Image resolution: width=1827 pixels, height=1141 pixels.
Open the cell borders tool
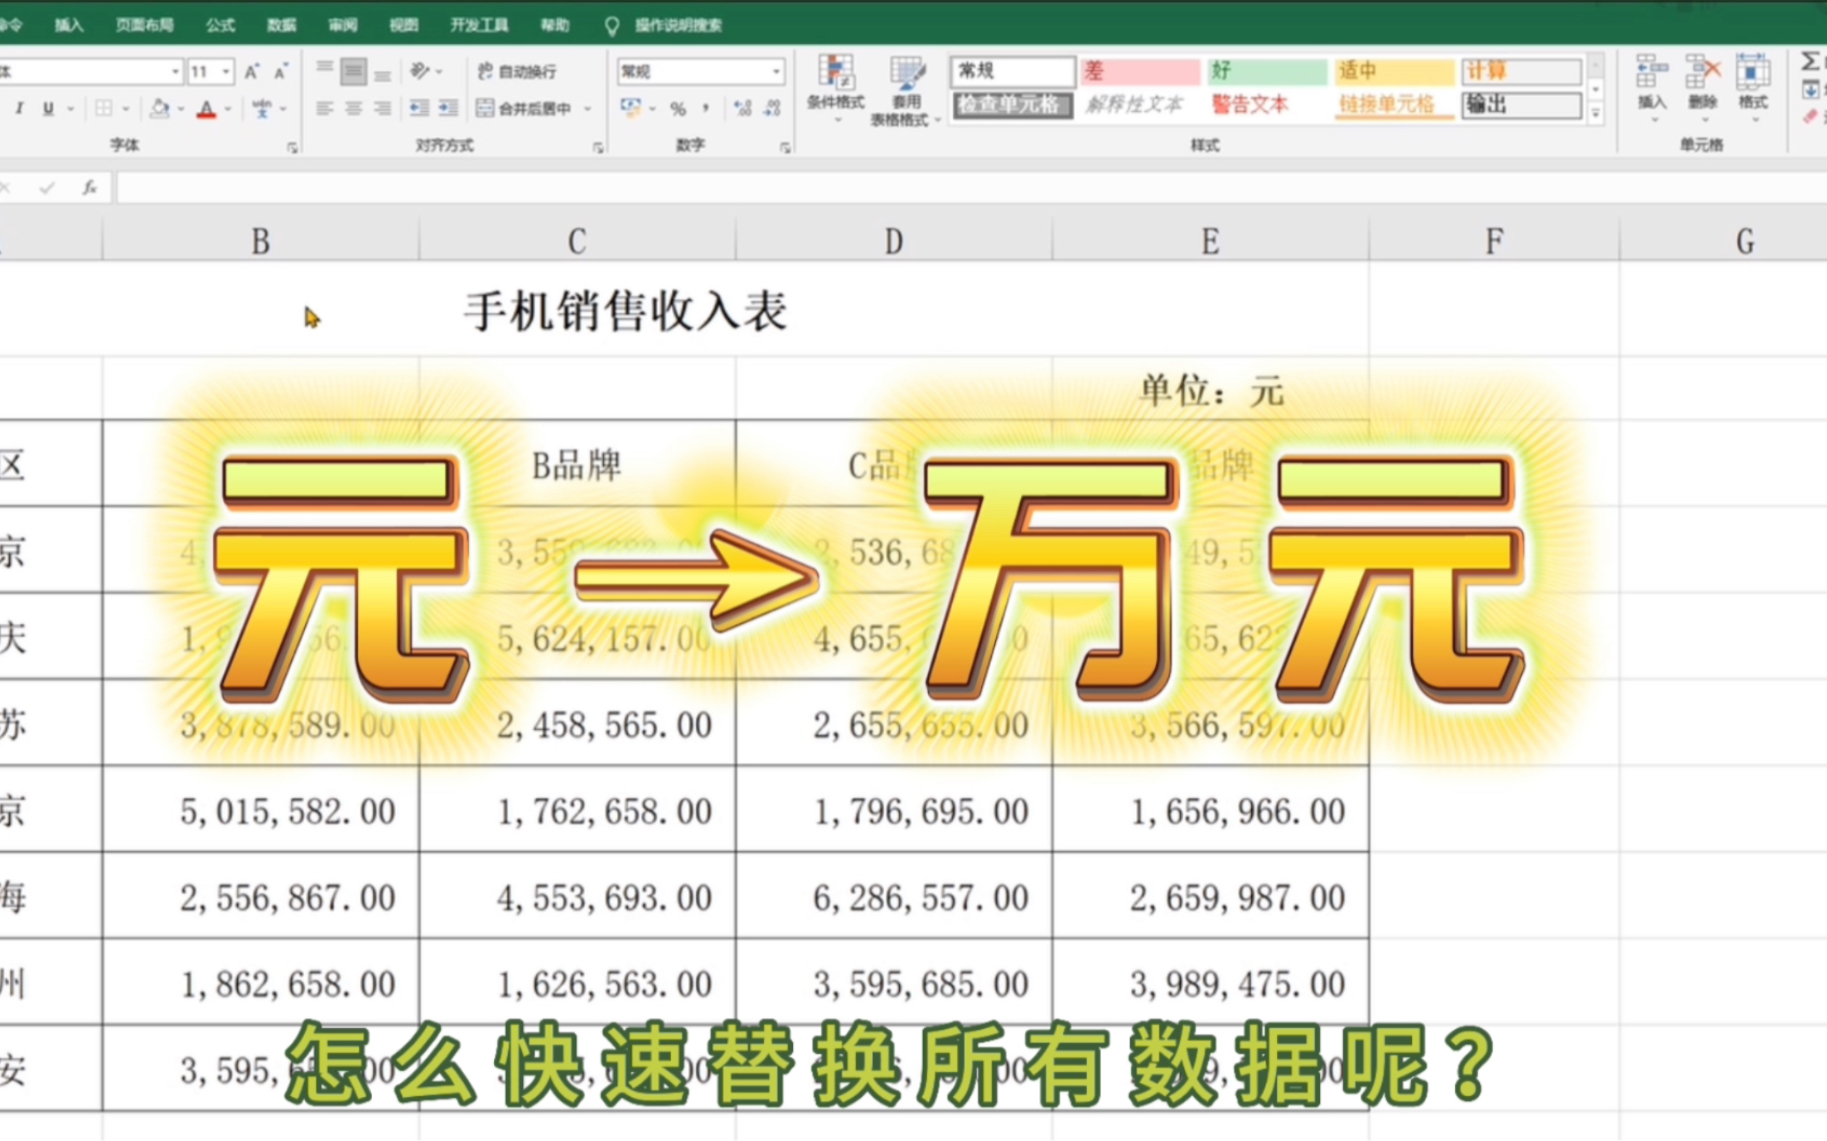103,108
